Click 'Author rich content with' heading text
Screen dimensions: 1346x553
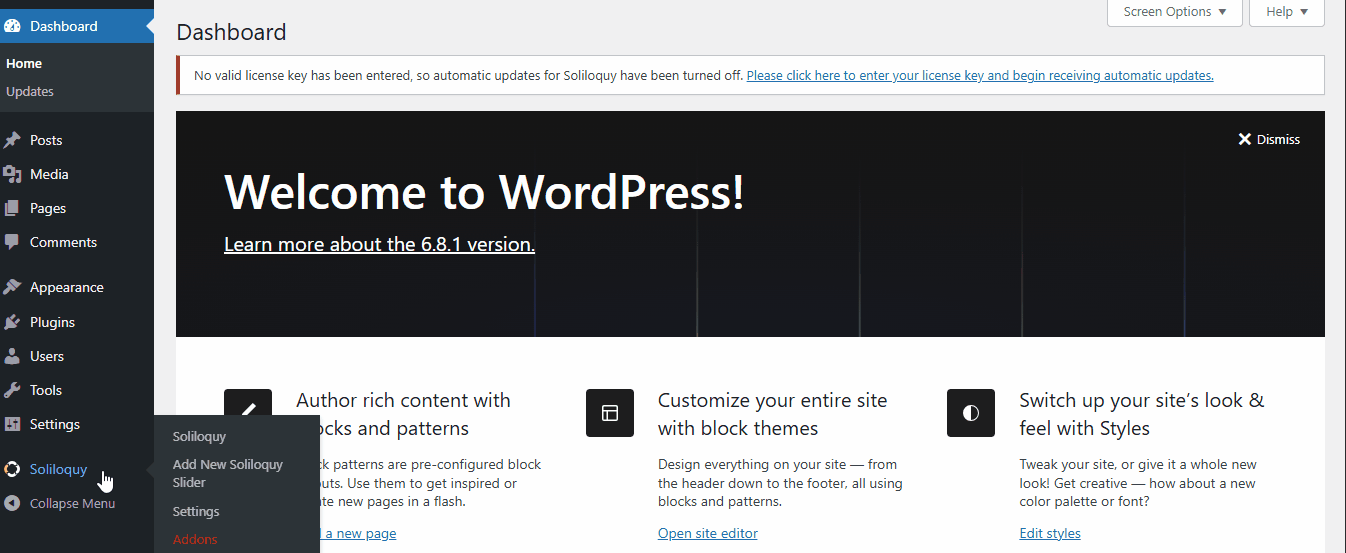tap(403, 400)
